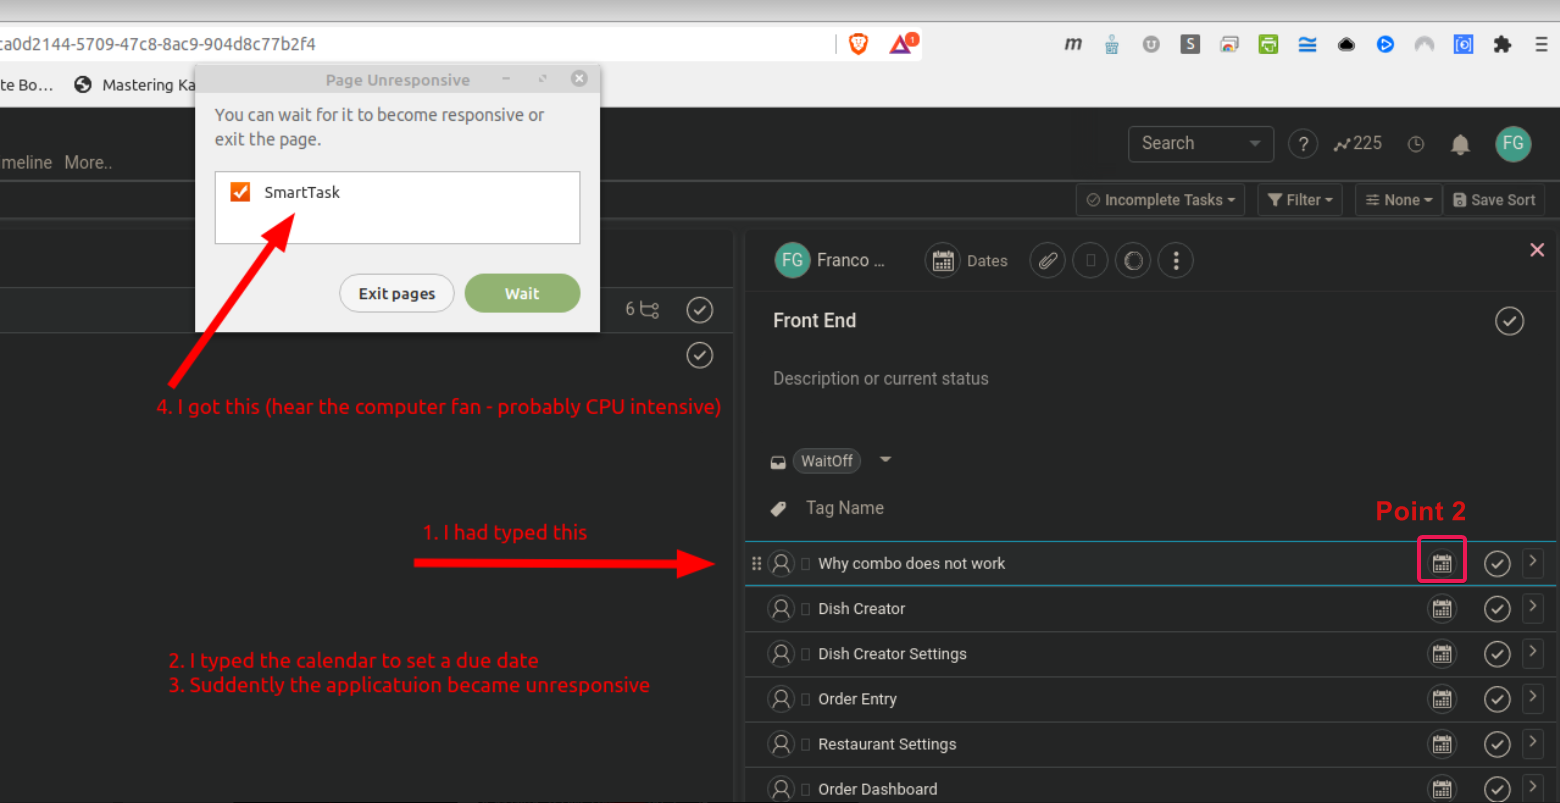Open the Filter dropdown
The width and height of the screenshot is (1560, 803).
1300,200
